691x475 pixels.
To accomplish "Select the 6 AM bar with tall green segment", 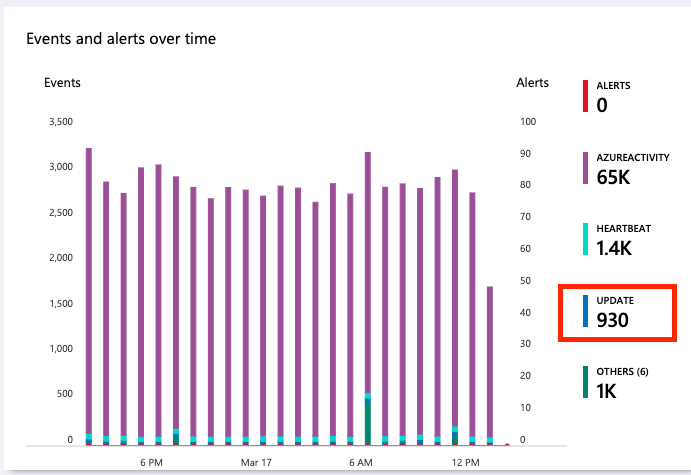I will point(368,298).
